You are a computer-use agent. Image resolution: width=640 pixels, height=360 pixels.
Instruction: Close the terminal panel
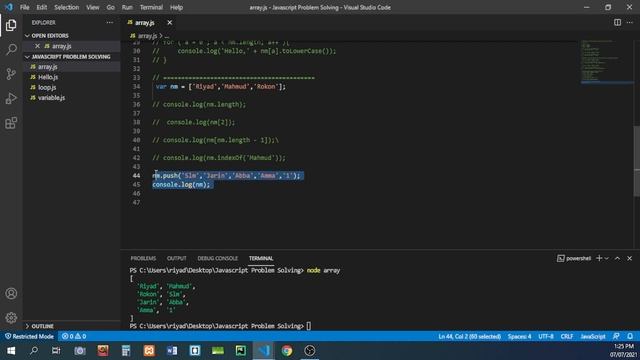[629, 258]
